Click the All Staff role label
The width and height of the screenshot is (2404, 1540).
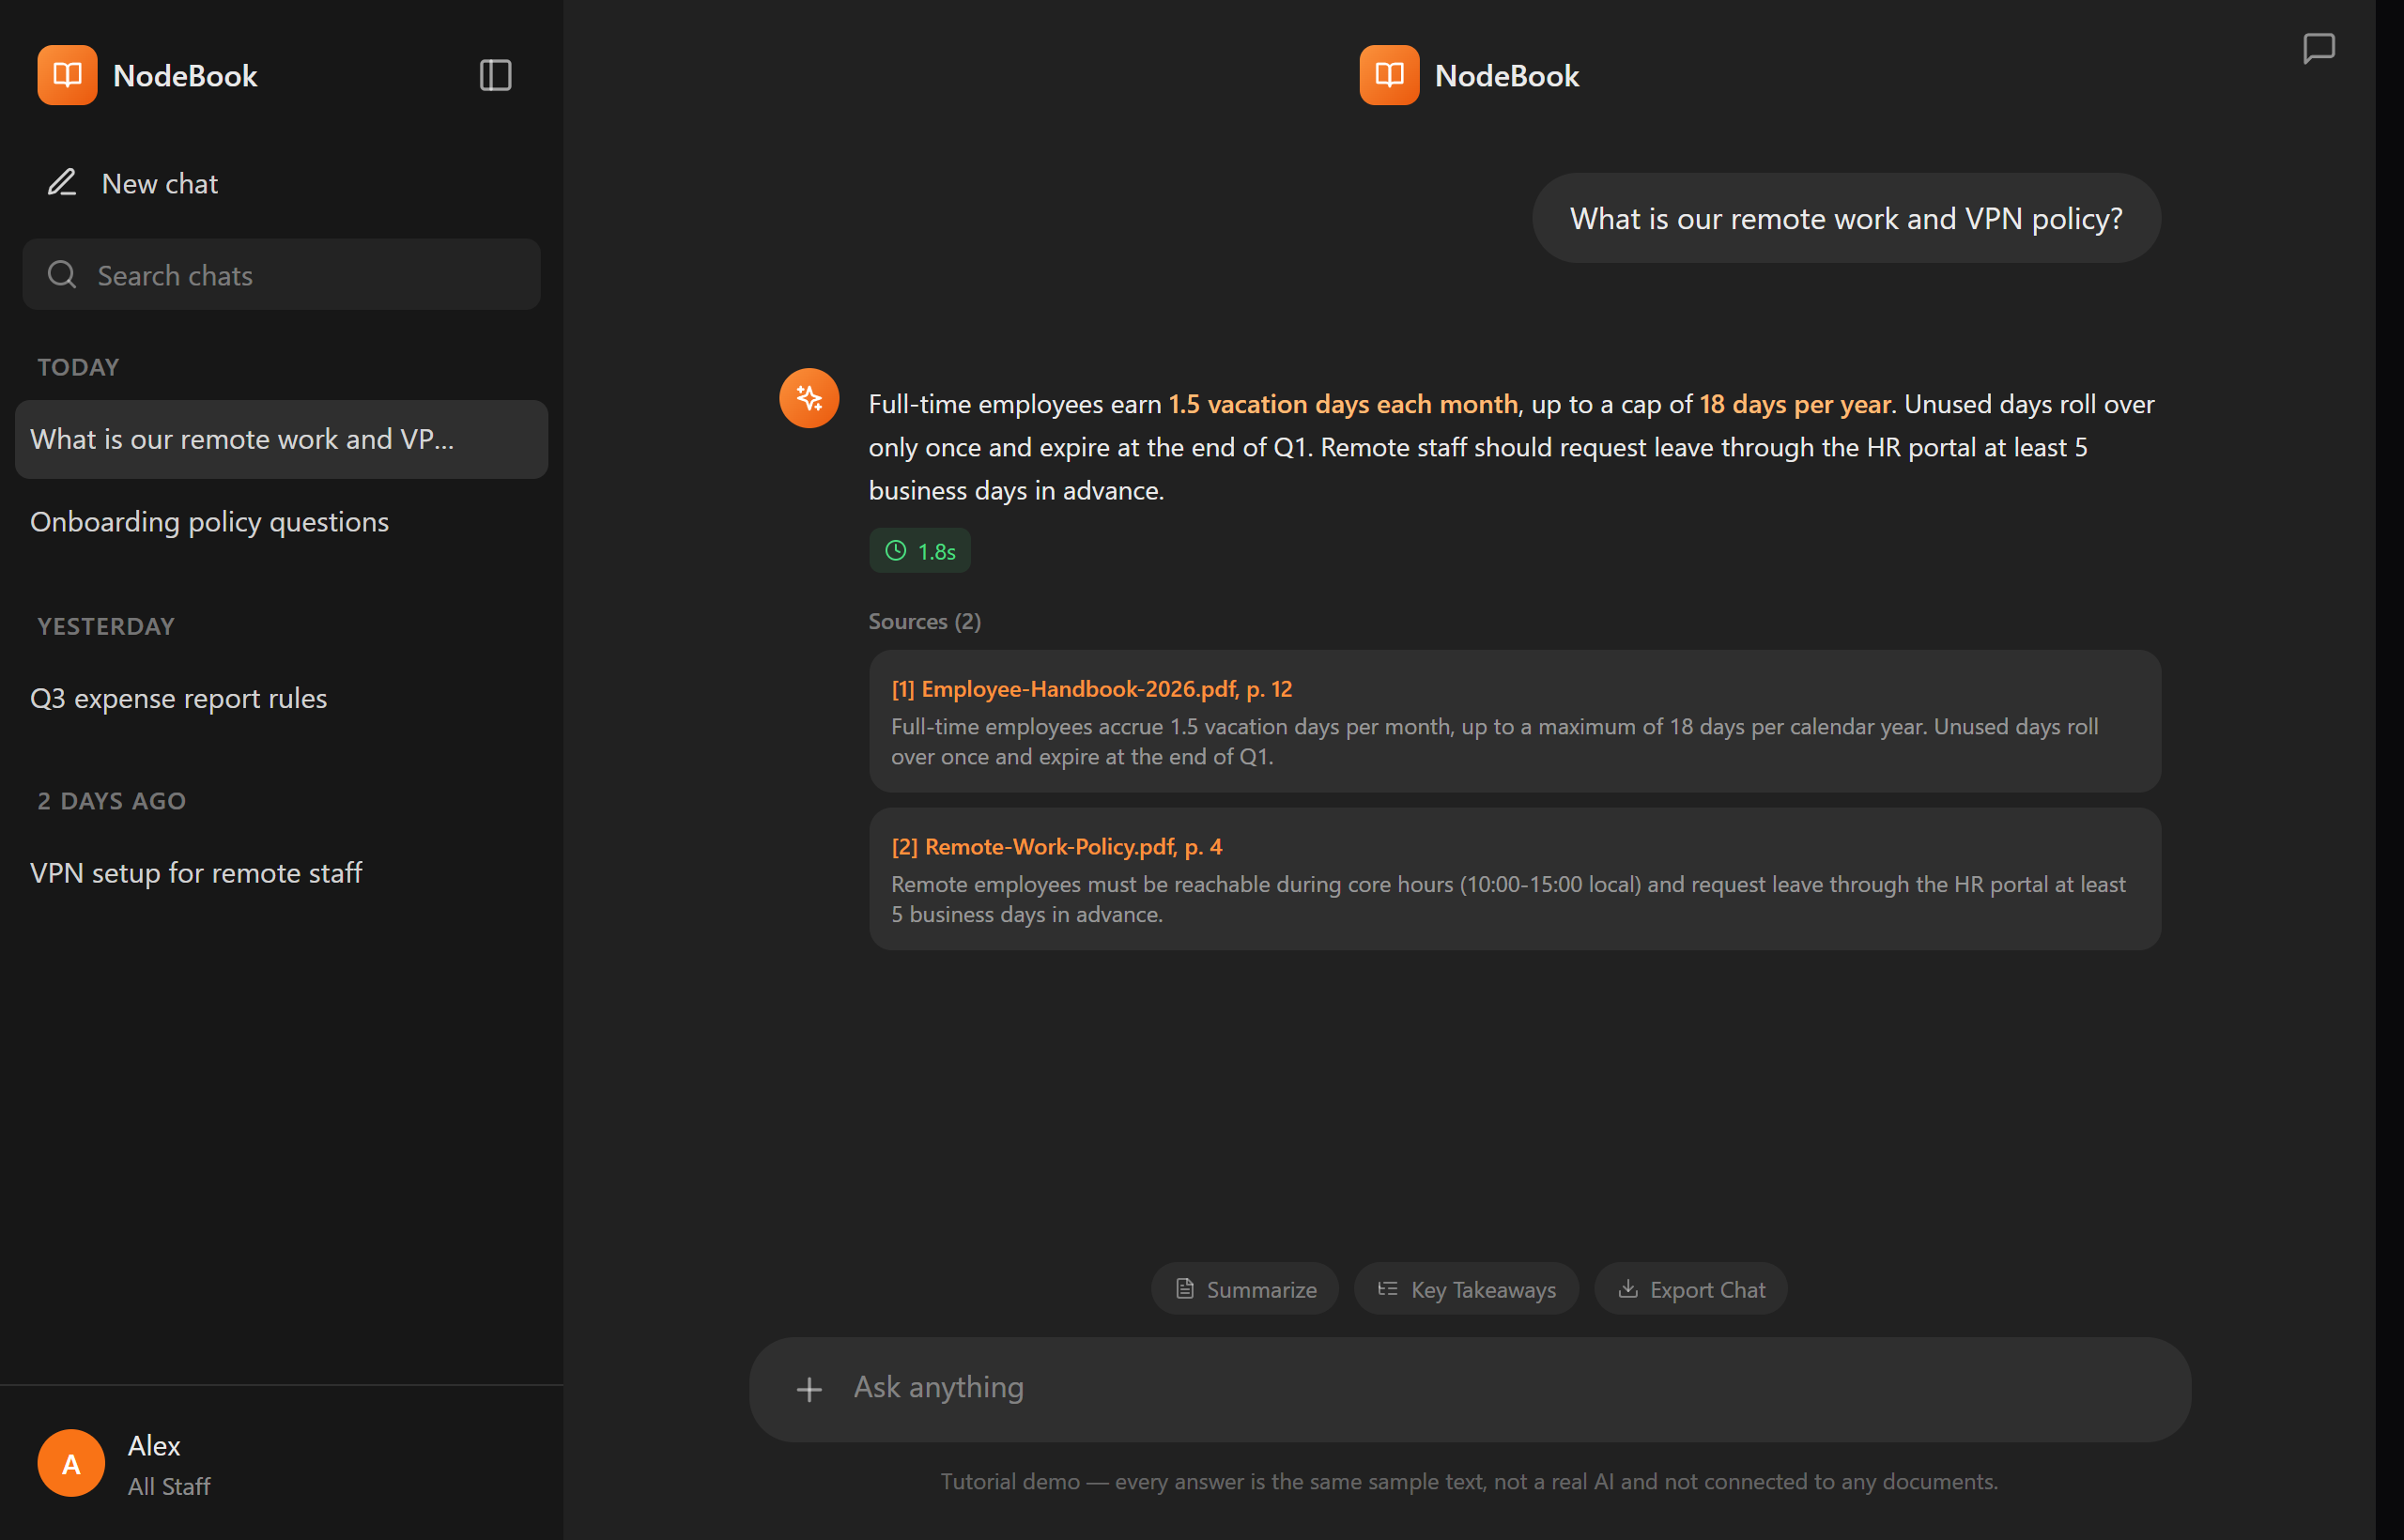point(169,1487)
